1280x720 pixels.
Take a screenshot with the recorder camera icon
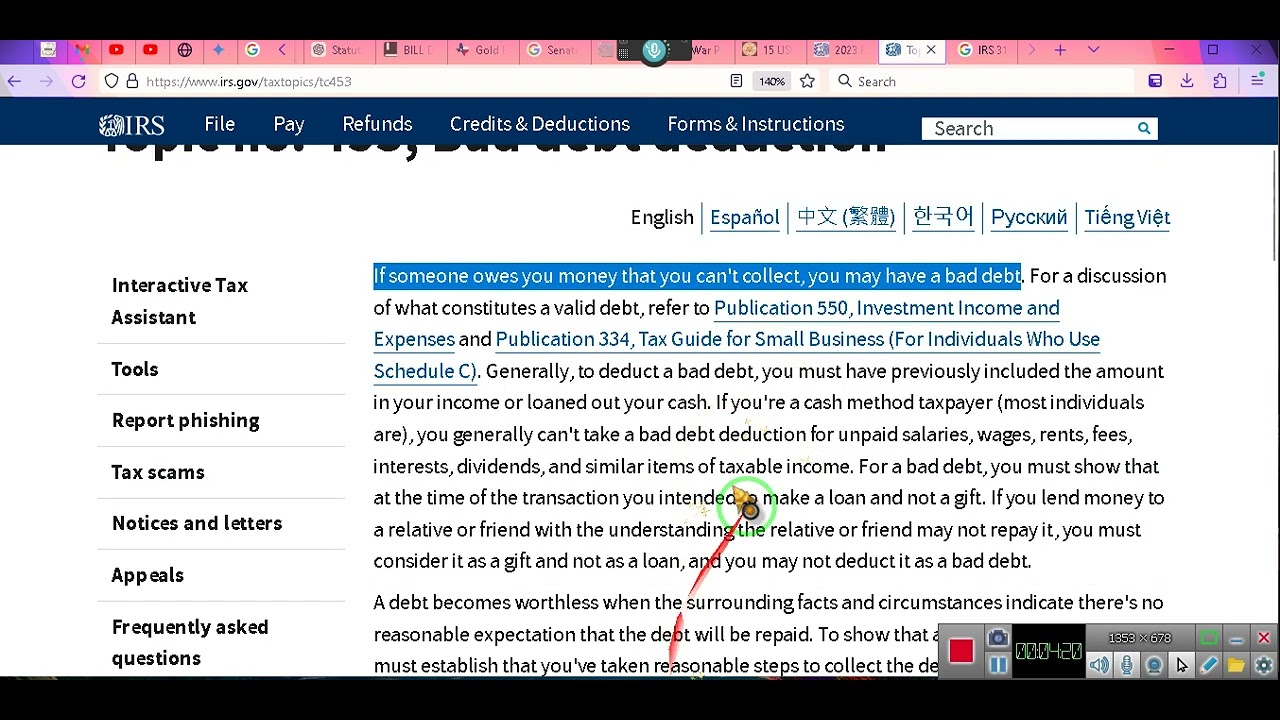[997, 639]
